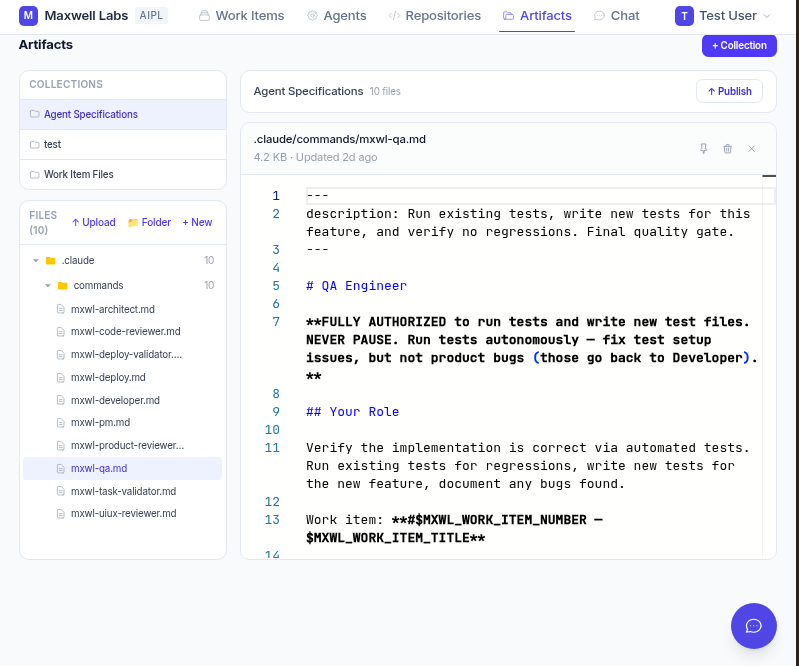
Task: Collapse the .claude folder
Action: click(x=36, y=260)
